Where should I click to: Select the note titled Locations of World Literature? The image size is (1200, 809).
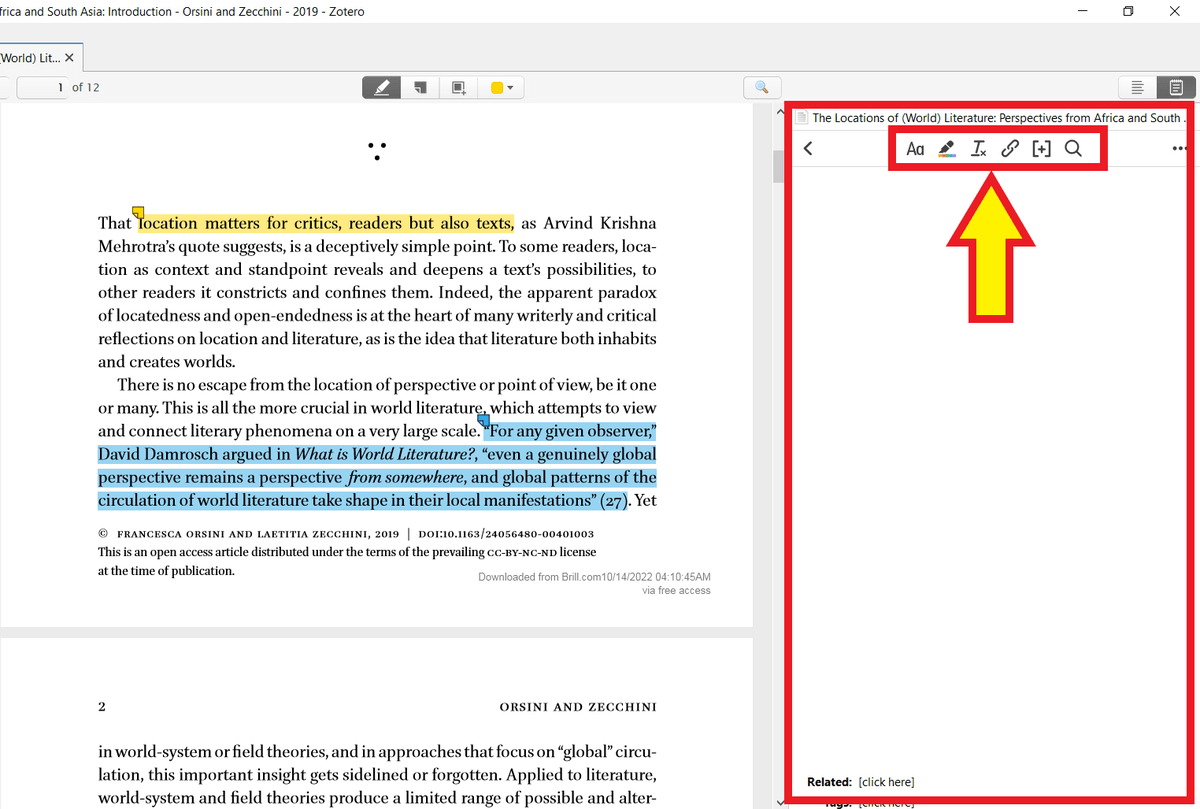click(990, 117)
